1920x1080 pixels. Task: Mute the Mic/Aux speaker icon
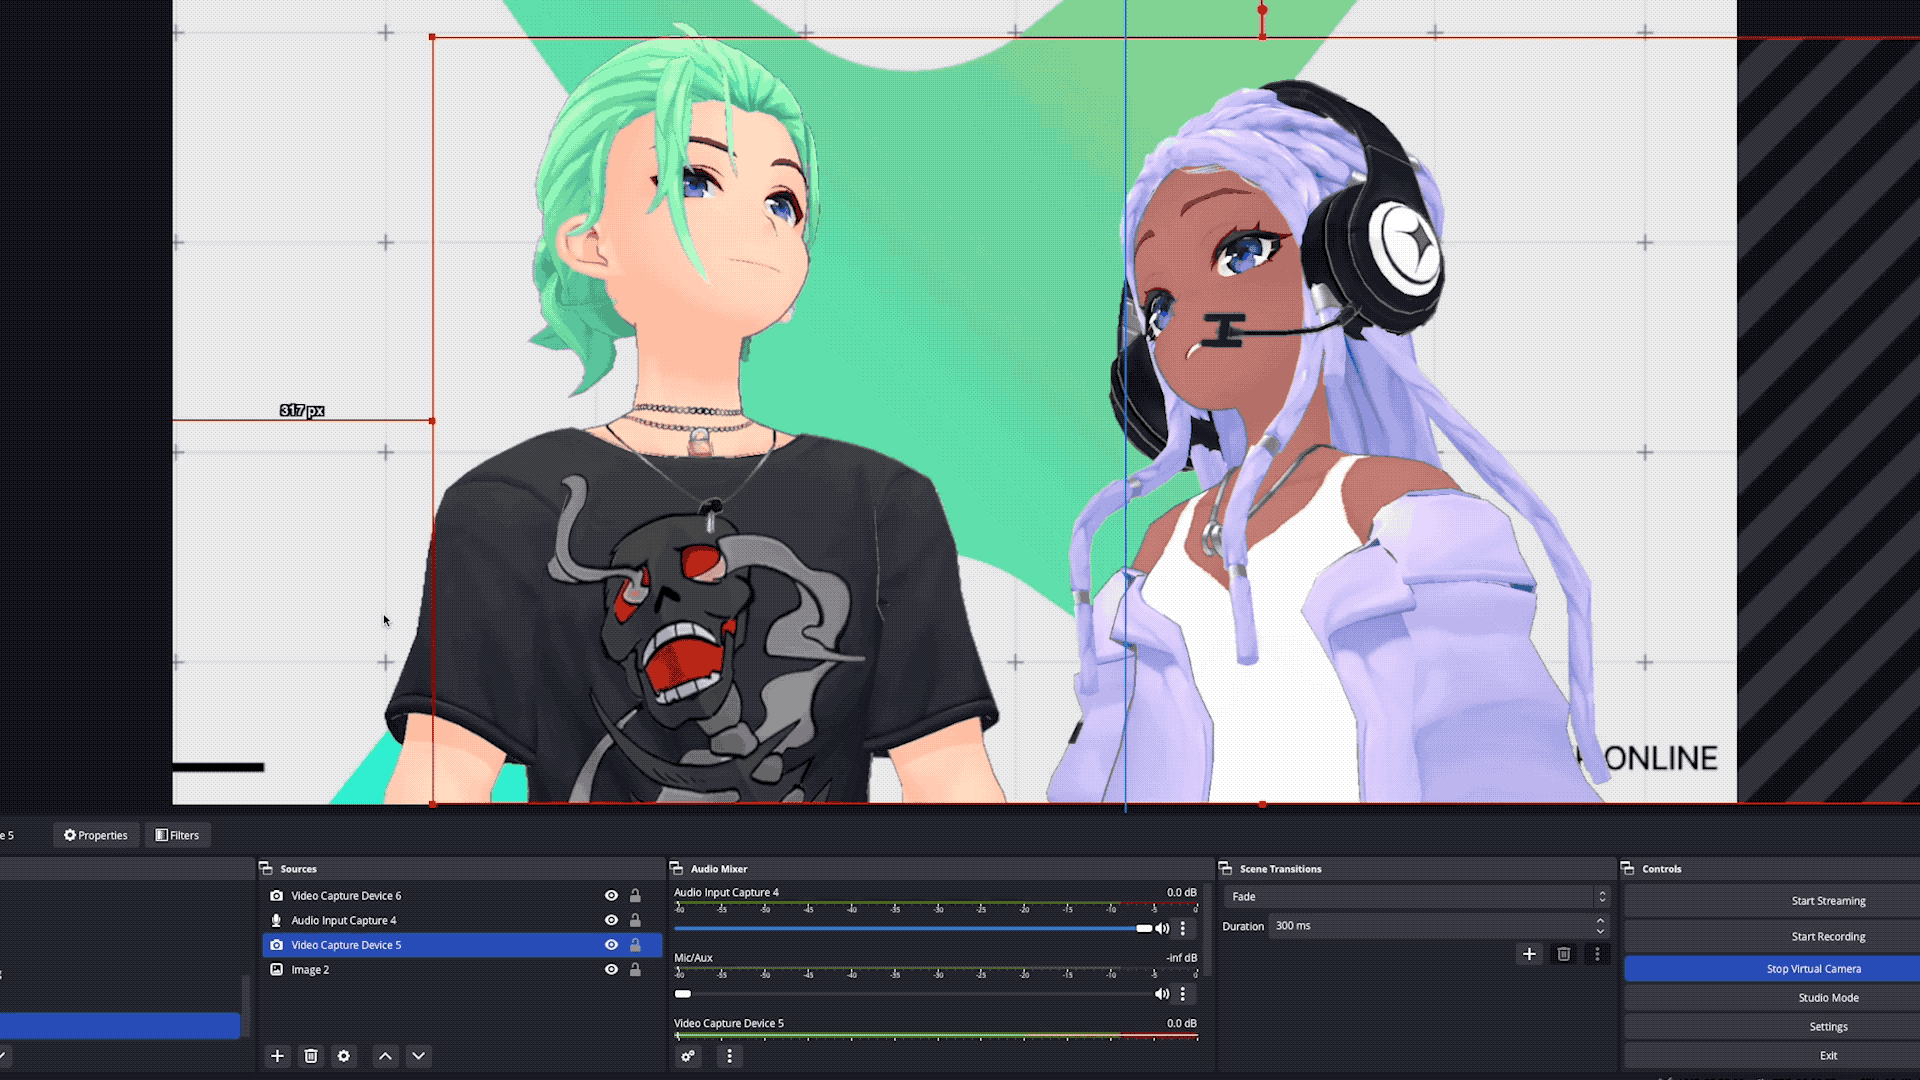click(1162, 993)
